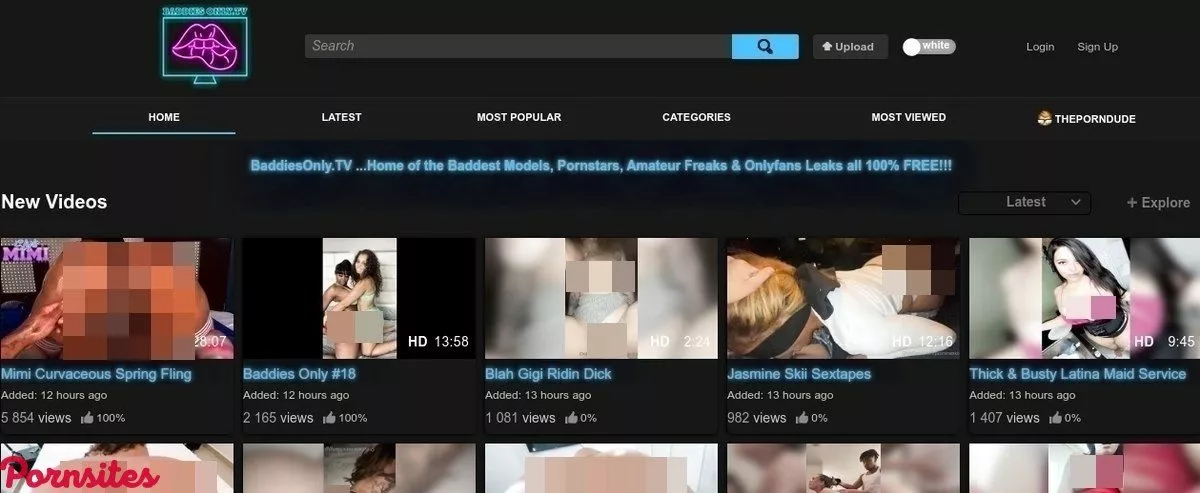Image resolution: width=1200 pixels, height=493 pixels.
Task: Switch to the Most Popular tab
Action: 518,117
